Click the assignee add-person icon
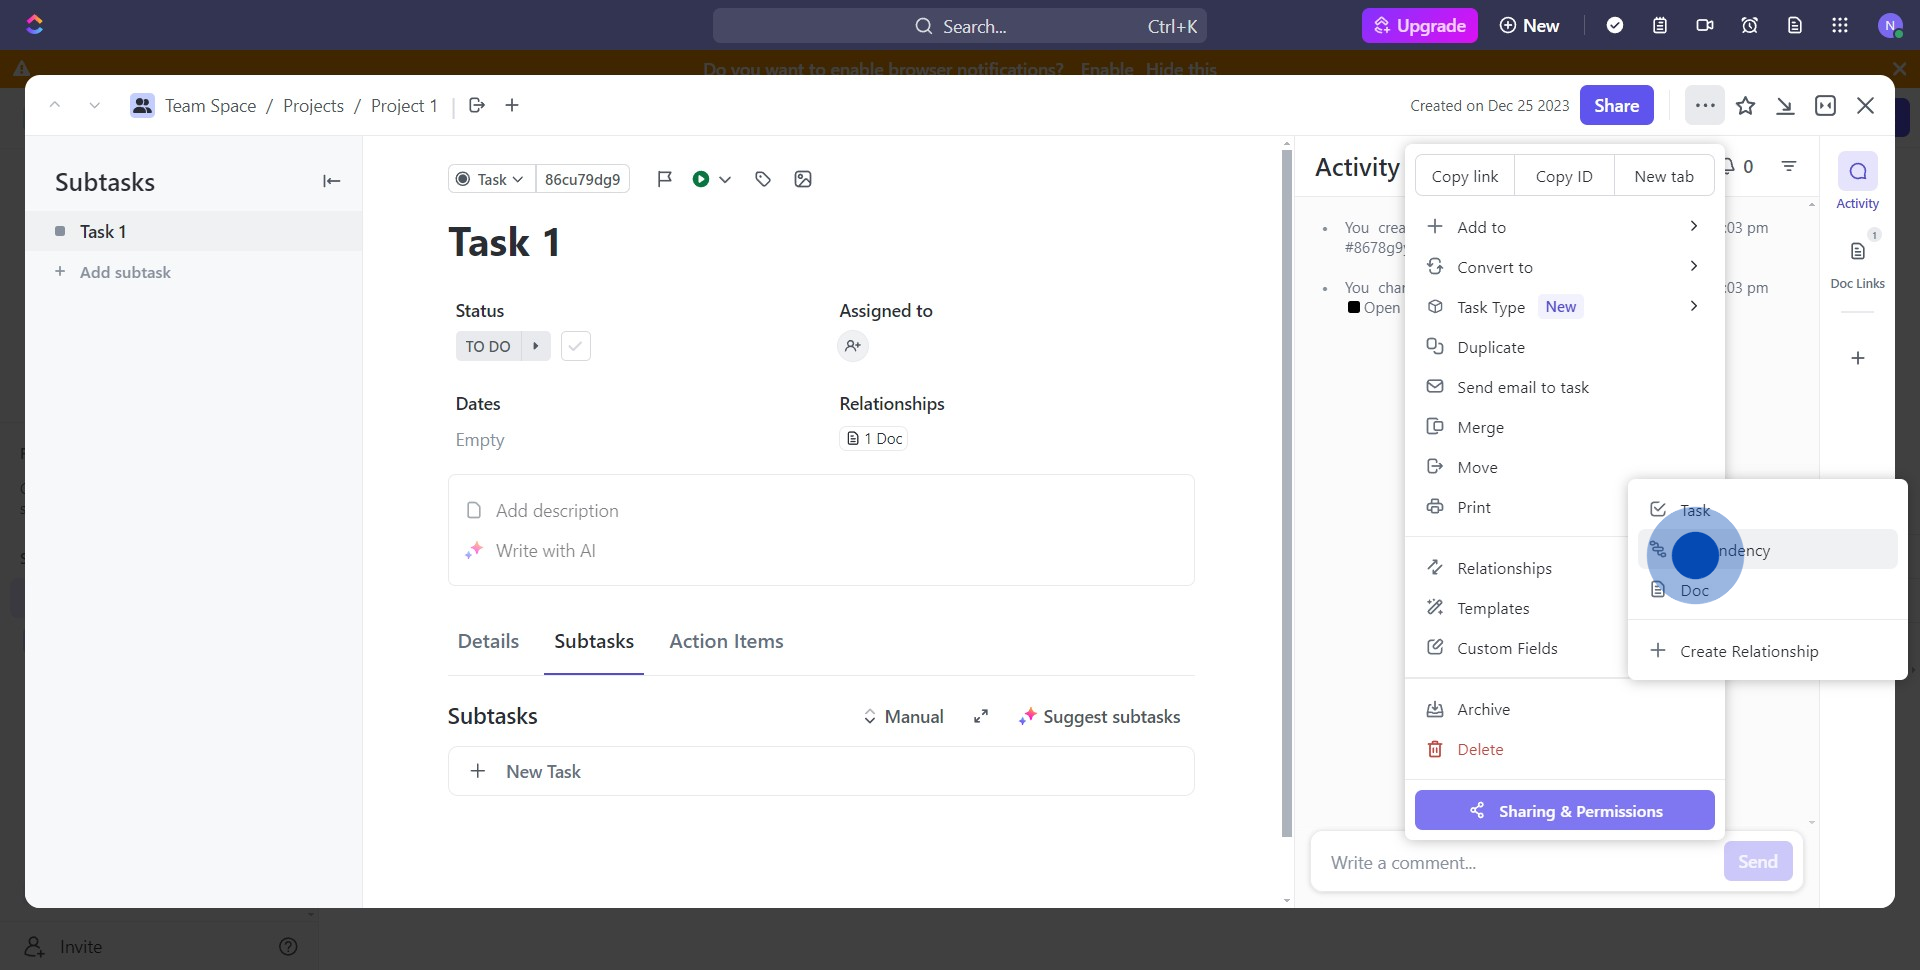Image resolution: width=1920 pixels, height=970 pixels. click(x=853, y=346)
